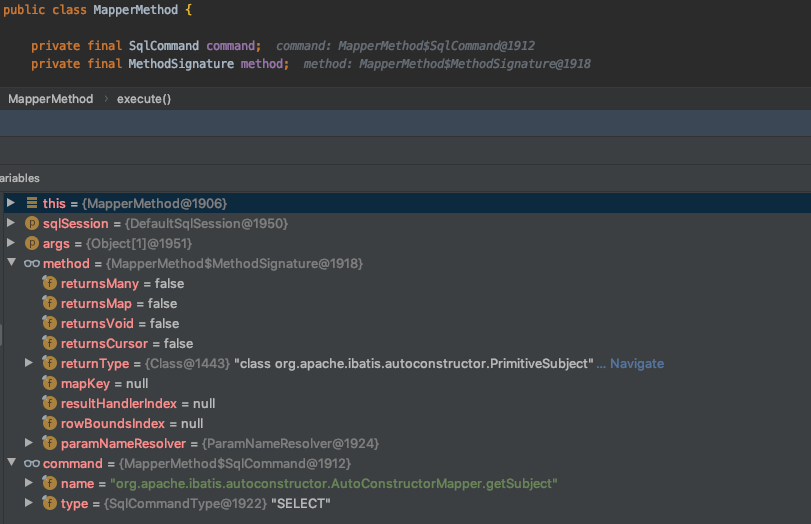Click the PrimitiveSubject class string value
The height and width of the screenshot is (524, 811).
point(414,364)
